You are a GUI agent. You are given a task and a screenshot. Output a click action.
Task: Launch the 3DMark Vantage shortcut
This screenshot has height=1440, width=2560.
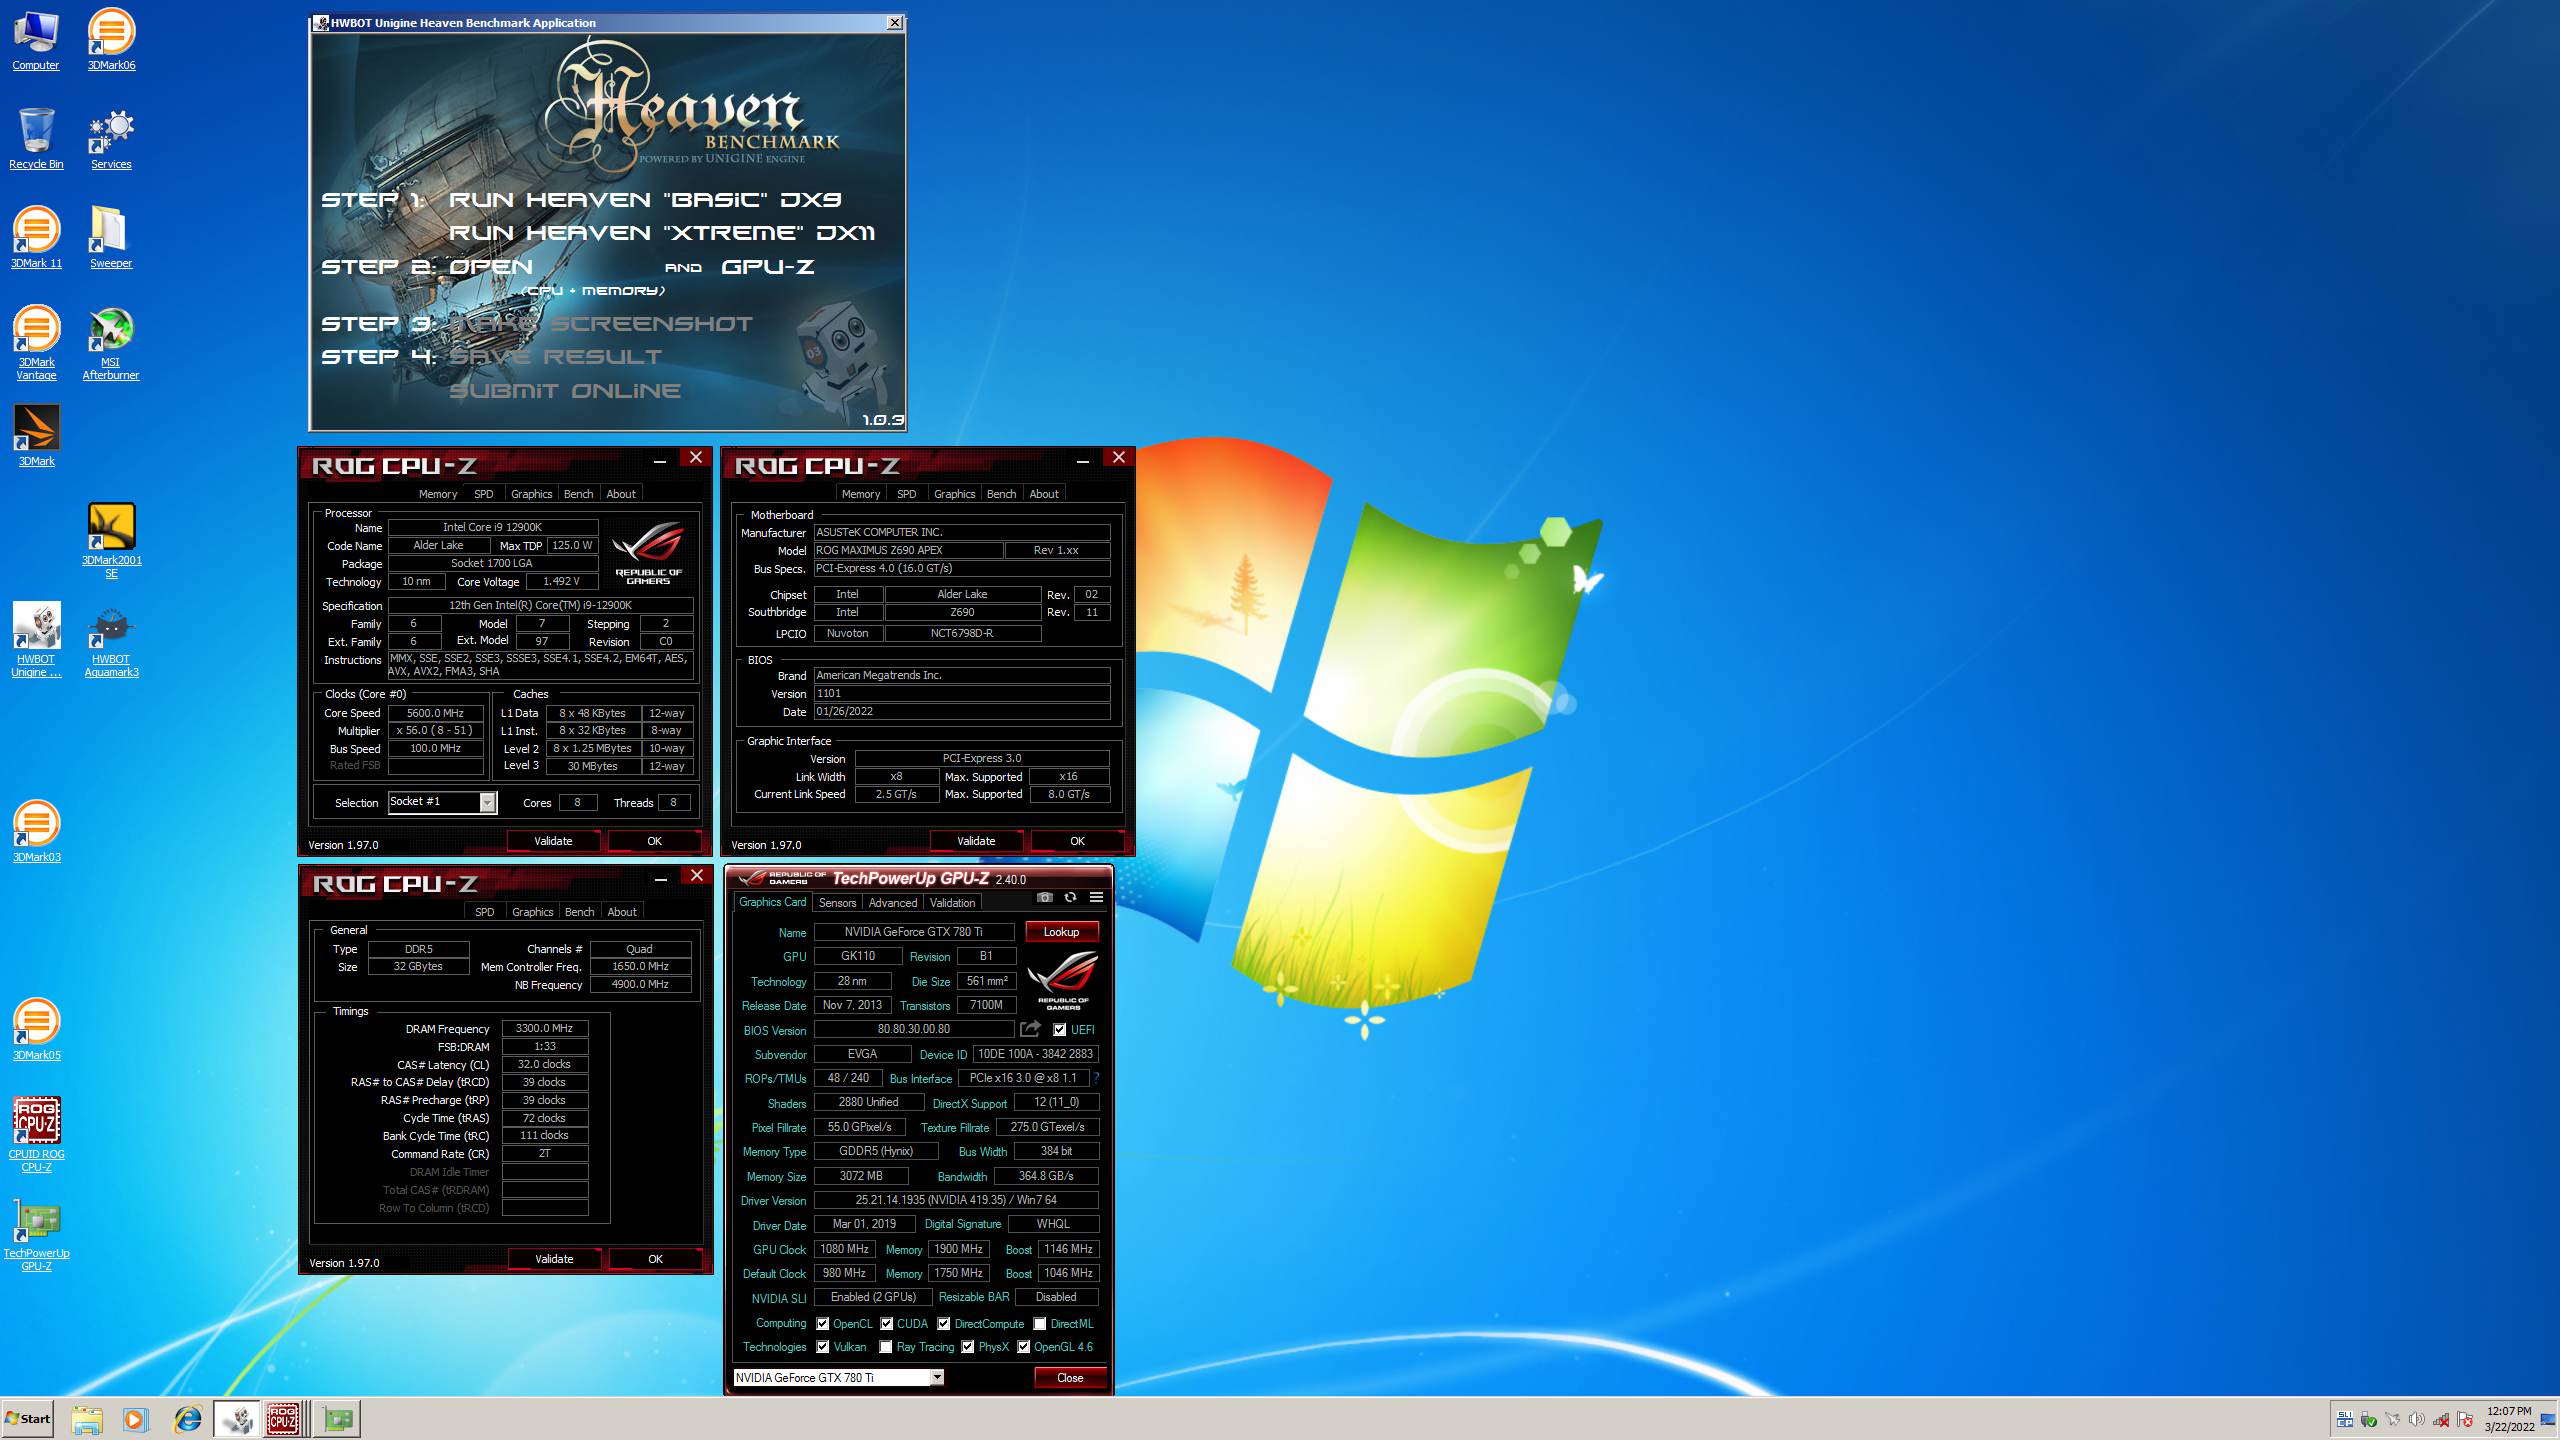(36, 343)
